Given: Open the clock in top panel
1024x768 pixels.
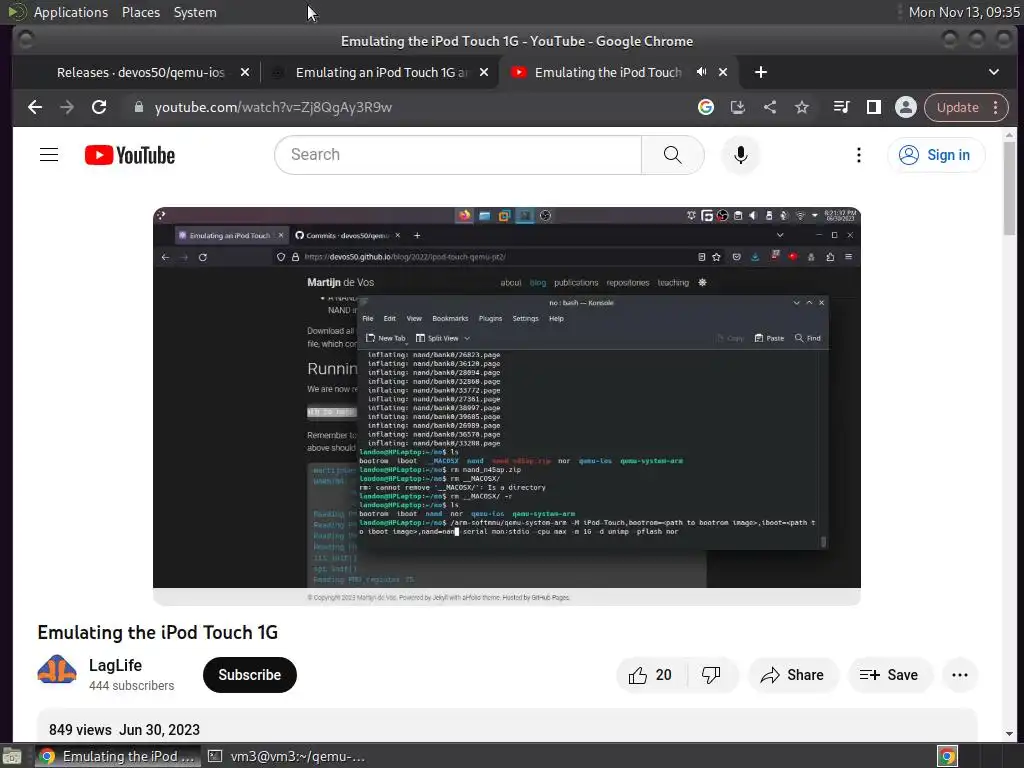Looking at the screenshot, I should tap(964, 12).
